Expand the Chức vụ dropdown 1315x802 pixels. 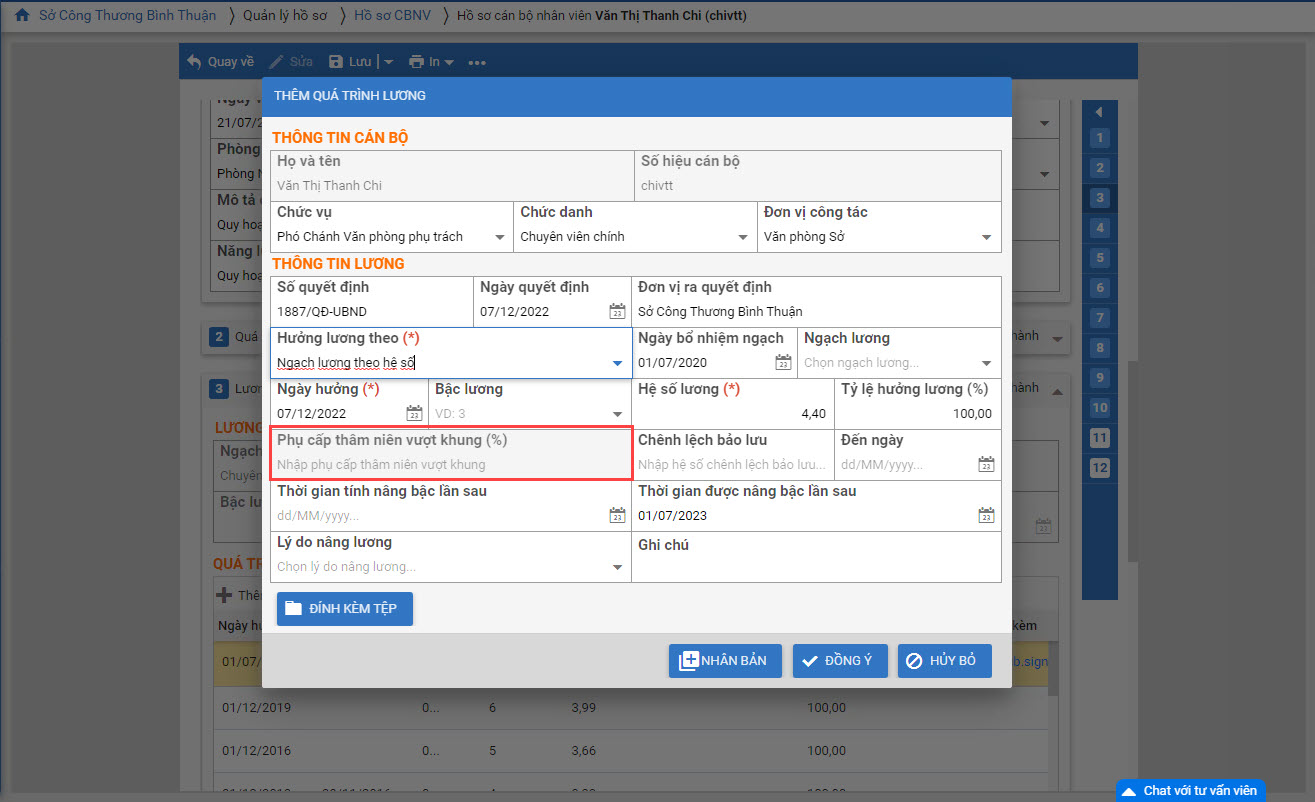coord(500,238)
